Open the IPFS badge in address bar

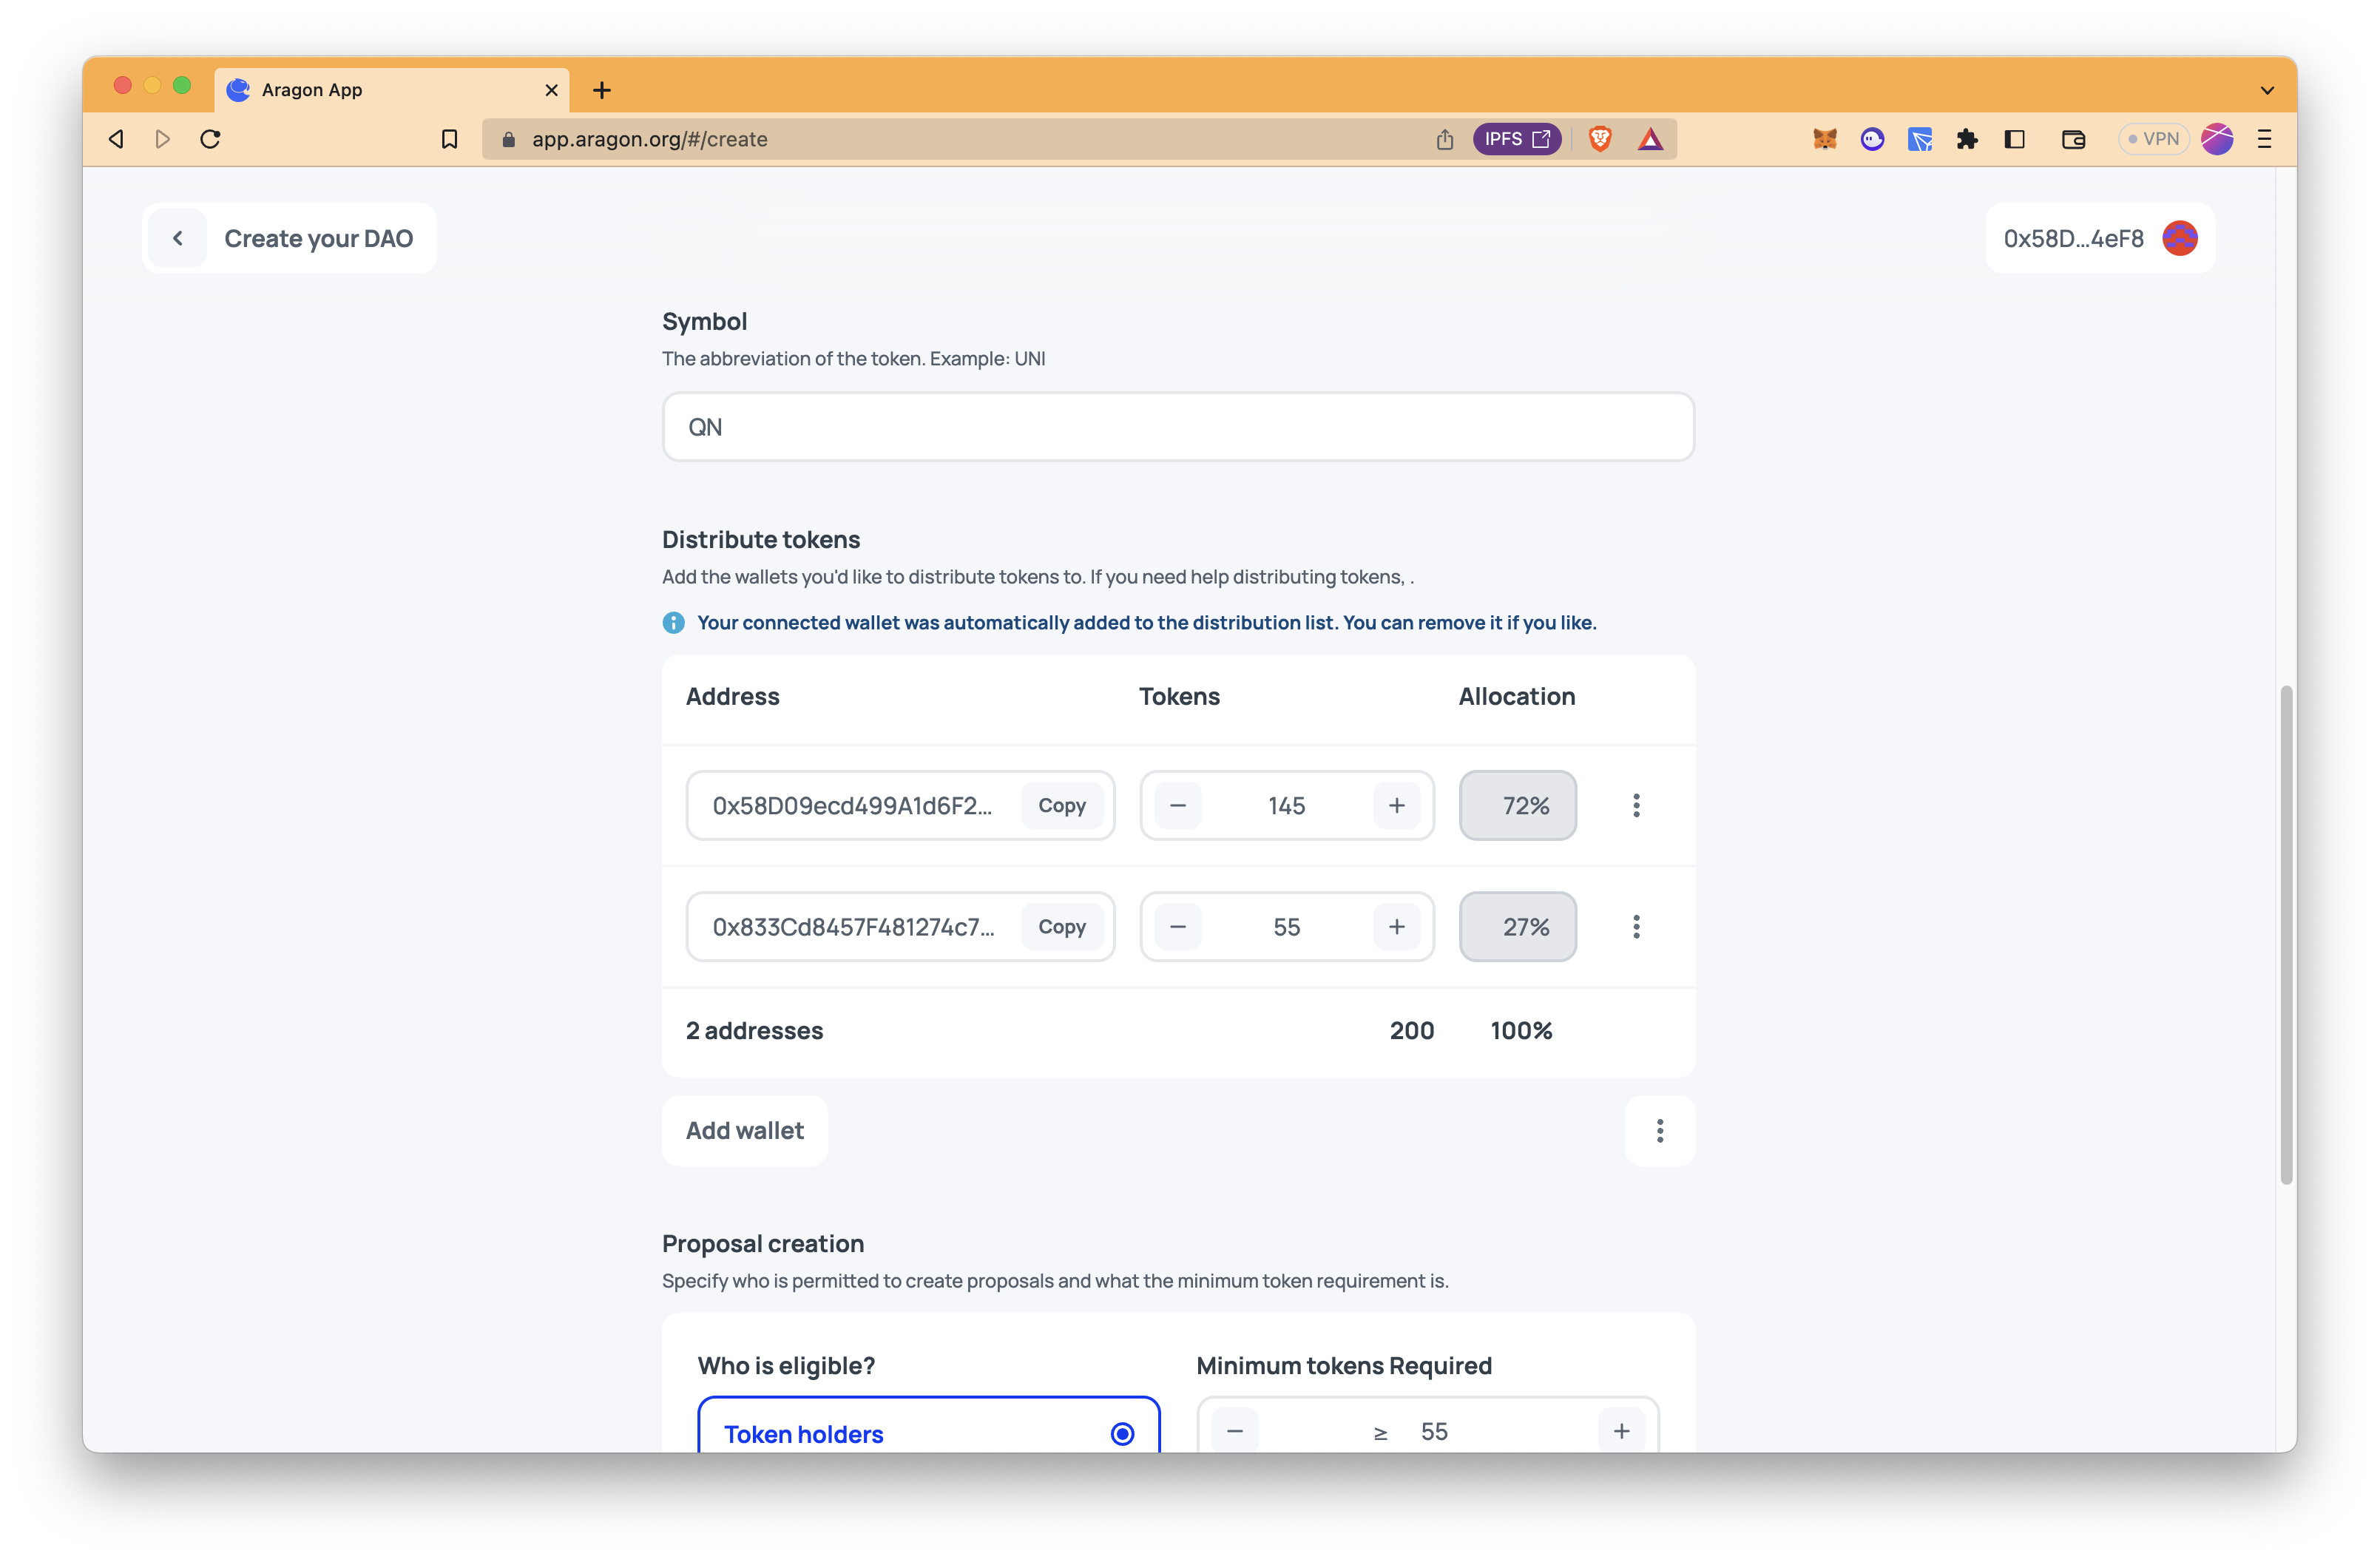pyautogui.click(x=1516, y=139)
